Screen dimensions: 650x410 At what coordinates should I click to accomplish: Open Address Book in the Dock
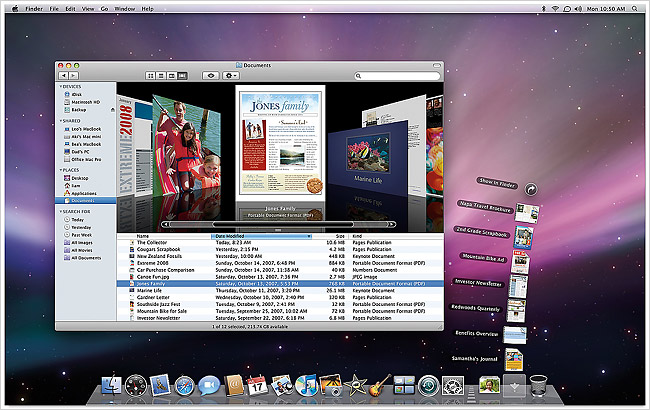pyautogui.click(x=233, y=385)
